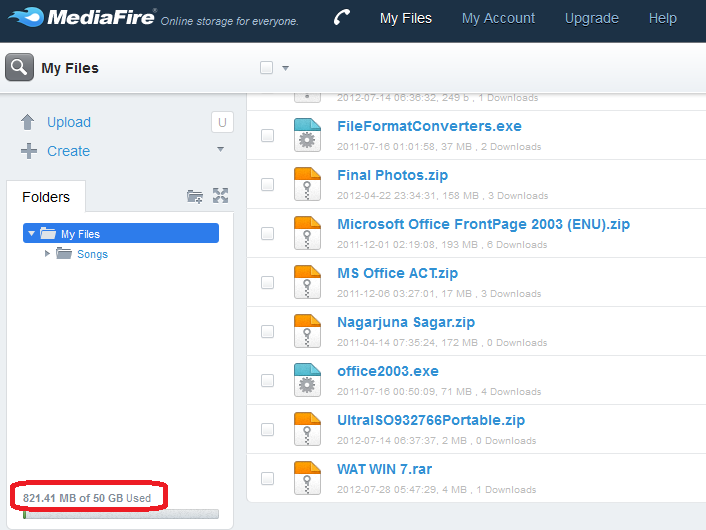Screen dimensions: 706x530
Task: Click the MediaFire logo
Action: 82,18
